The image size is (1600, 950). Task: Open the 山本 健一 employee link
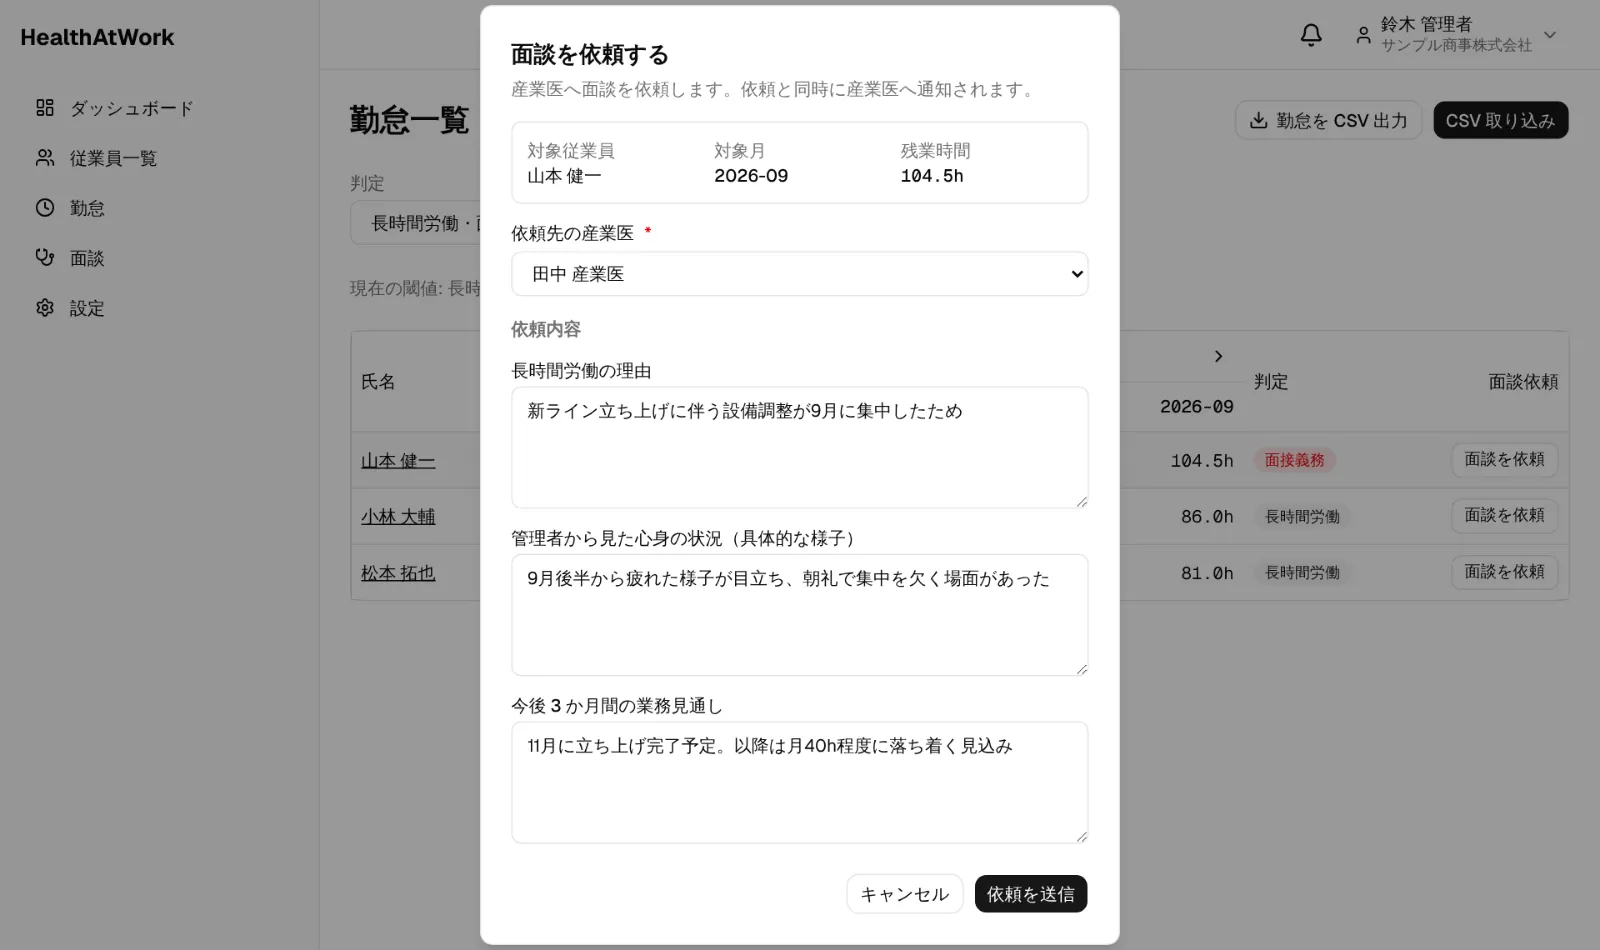click(x=398, y=461)
